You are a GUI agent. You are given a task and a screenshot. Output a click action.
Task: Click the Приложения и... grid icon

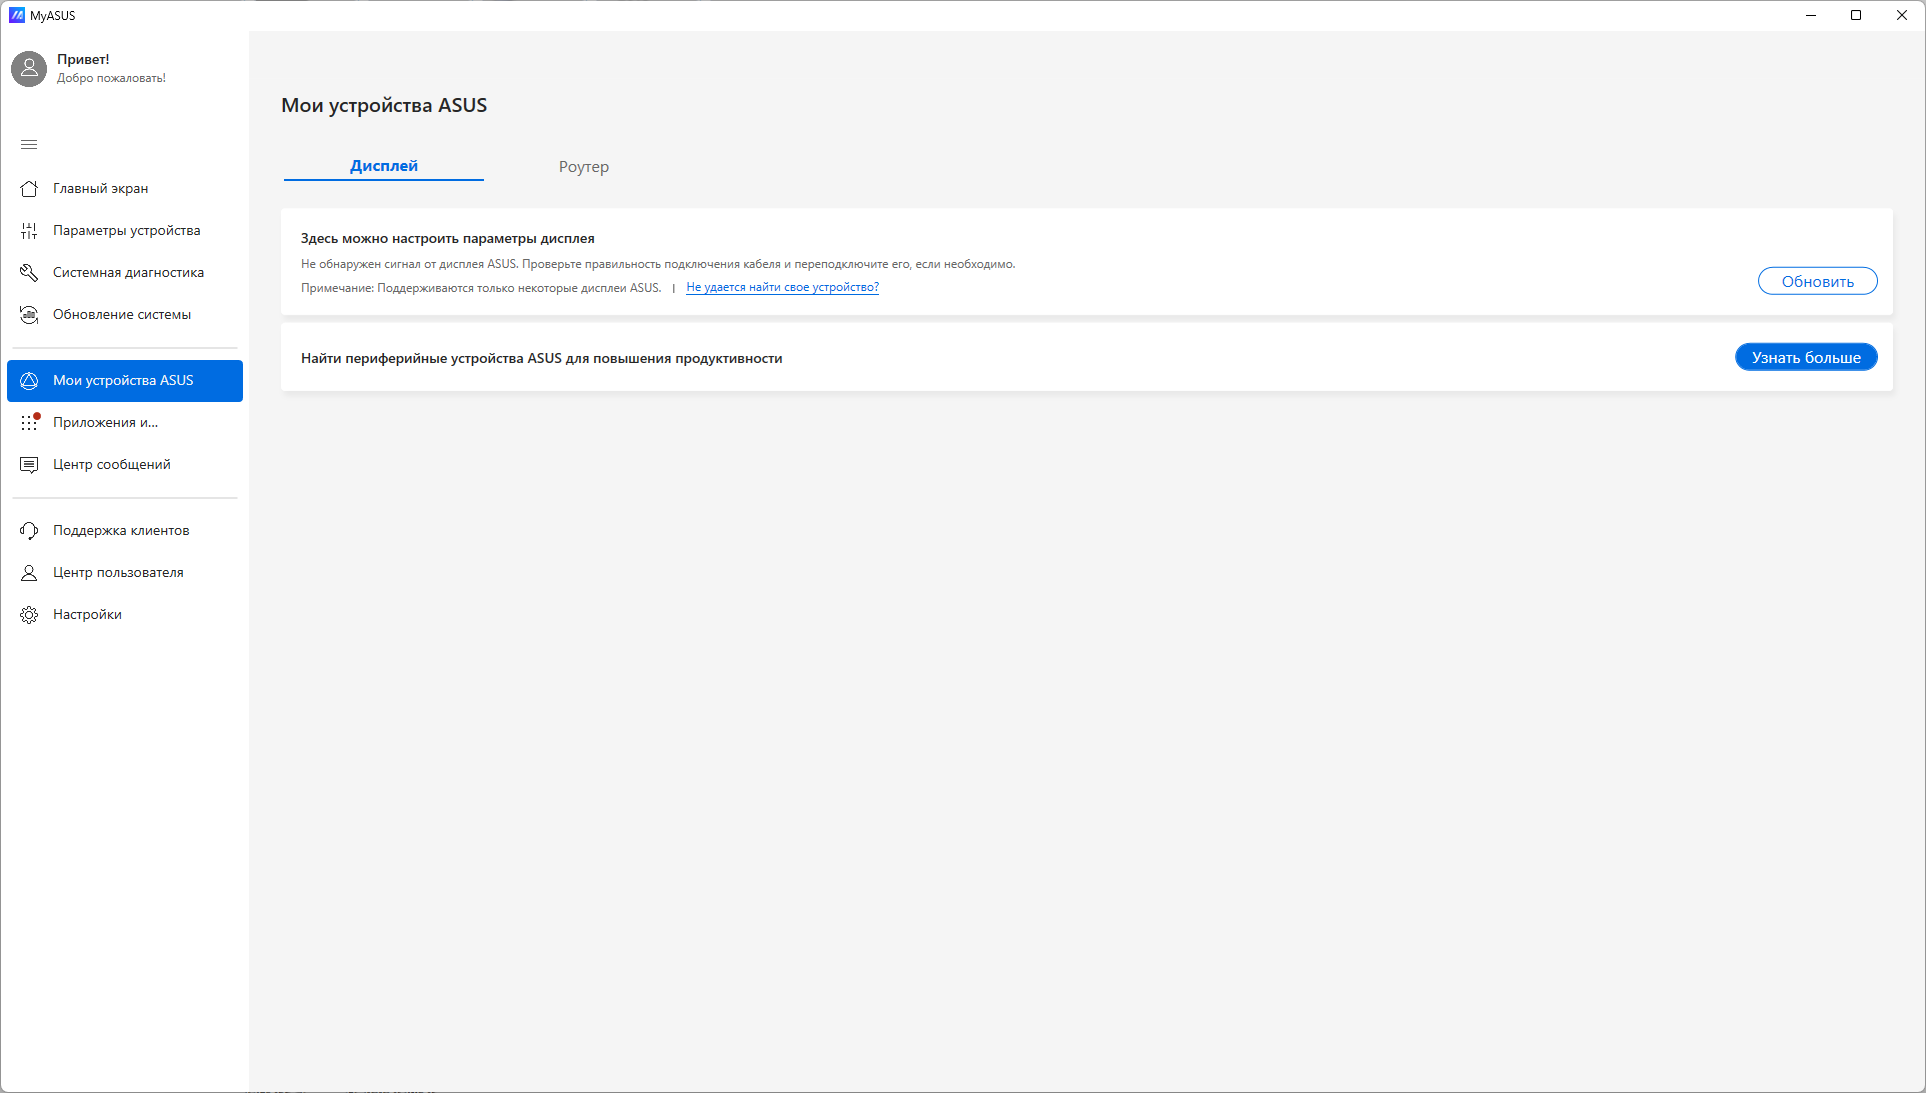[29, 423]
